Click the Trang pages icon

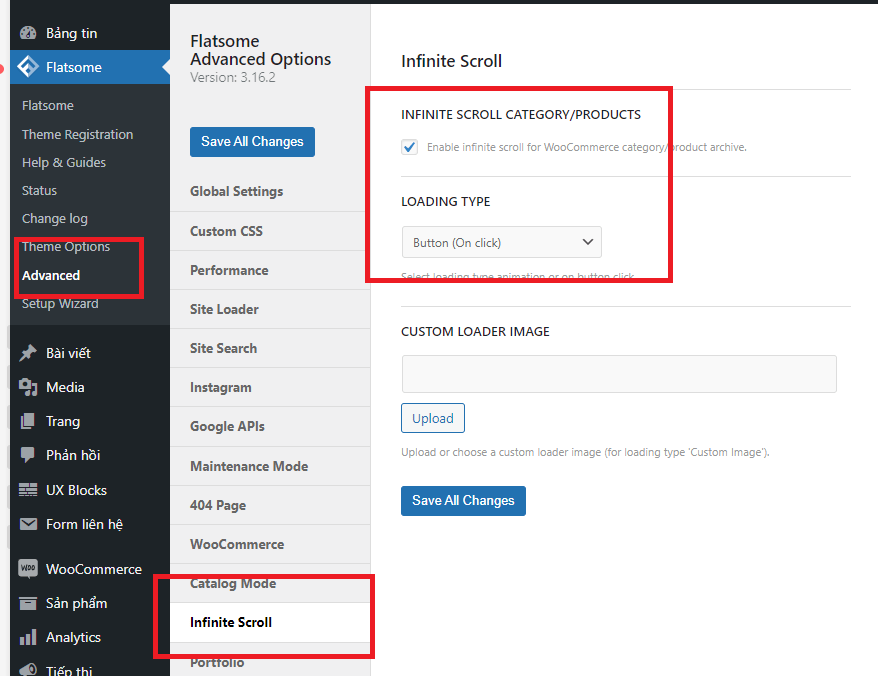pyautogui.click(x=28, y=421)
